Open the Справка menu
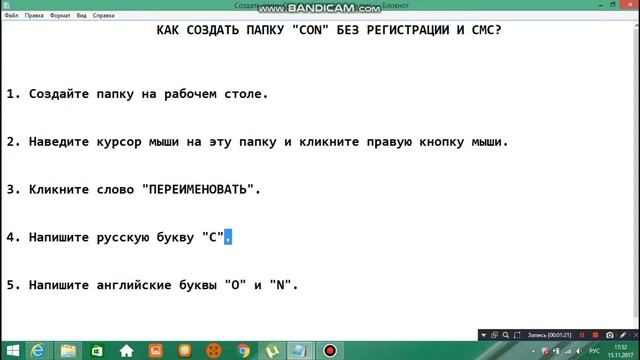 click(103, 16)
